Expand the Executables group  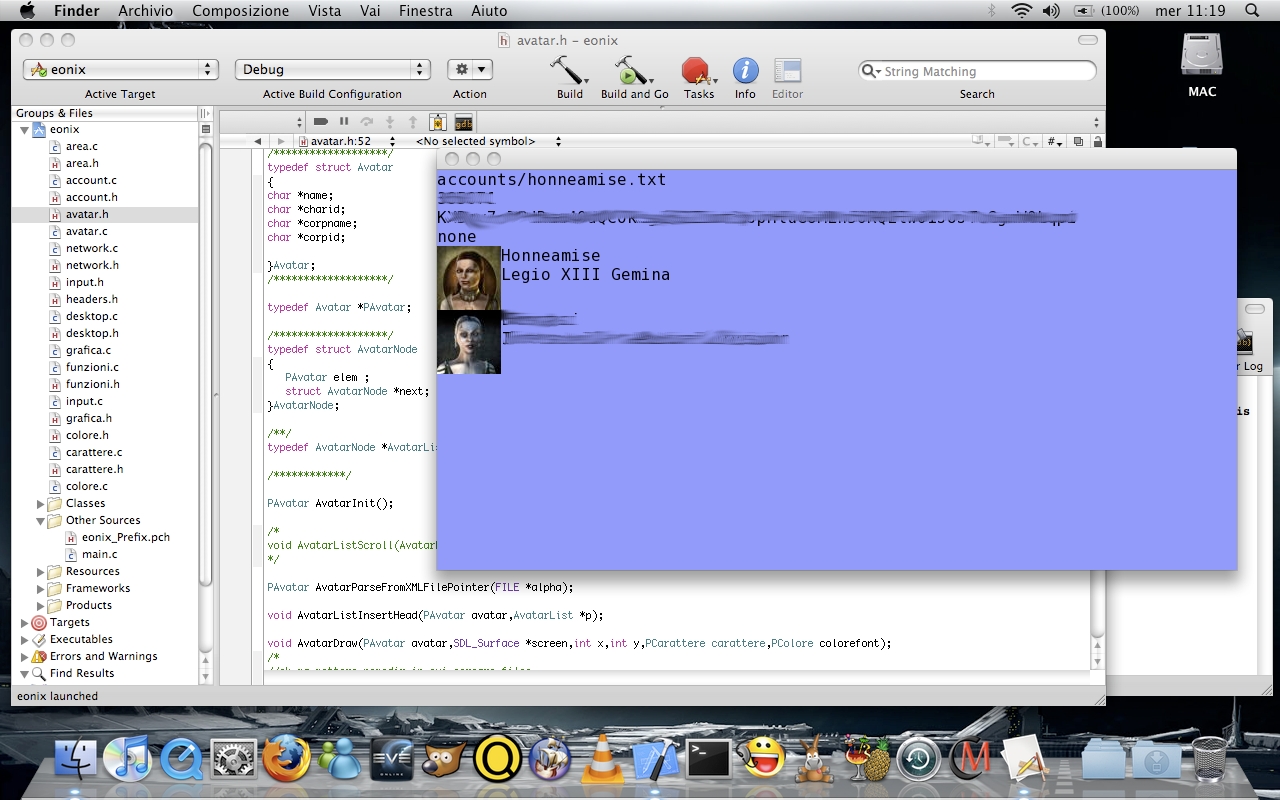[x=24, y=640]
